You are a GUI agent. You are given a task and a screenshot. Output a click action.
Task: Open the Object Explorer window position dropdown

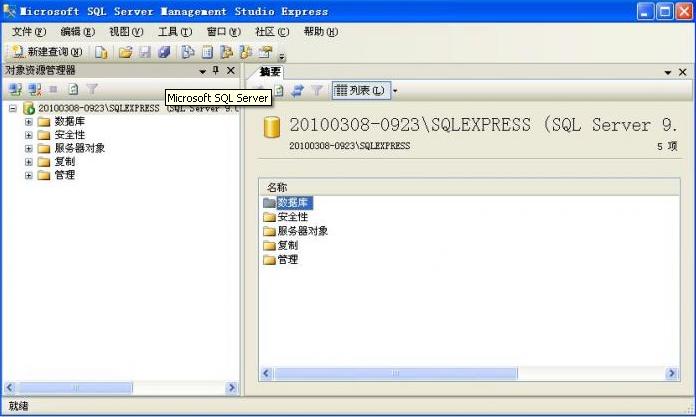pos(202,71)
